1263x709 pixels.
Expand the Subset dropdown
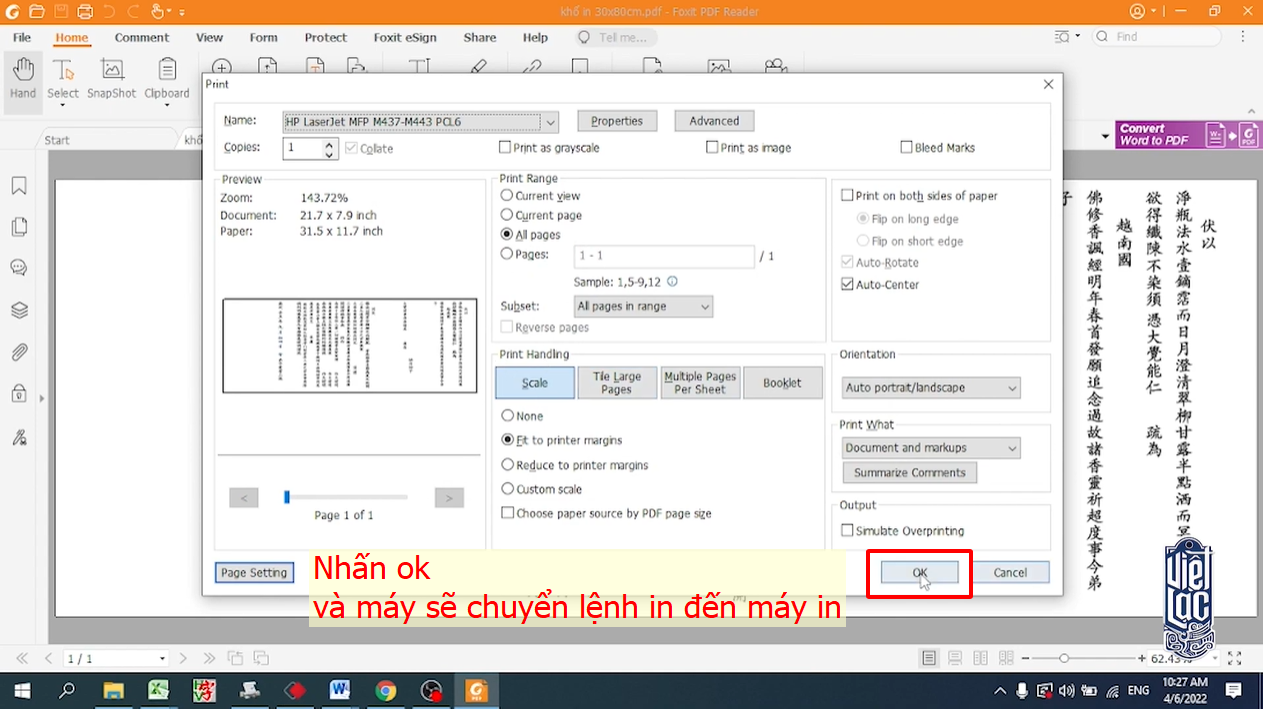coord(643,307)
